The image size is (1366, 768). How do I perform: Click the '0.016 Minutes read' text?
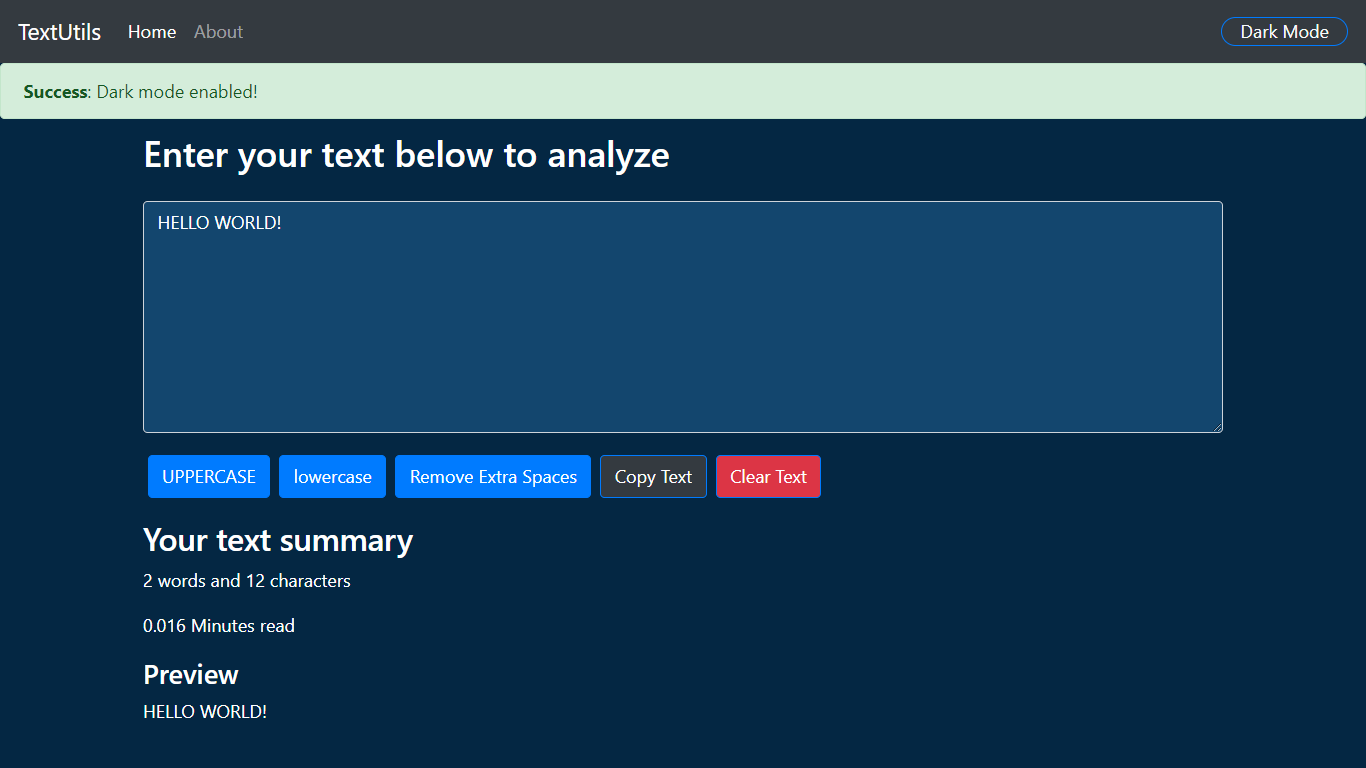219,626
